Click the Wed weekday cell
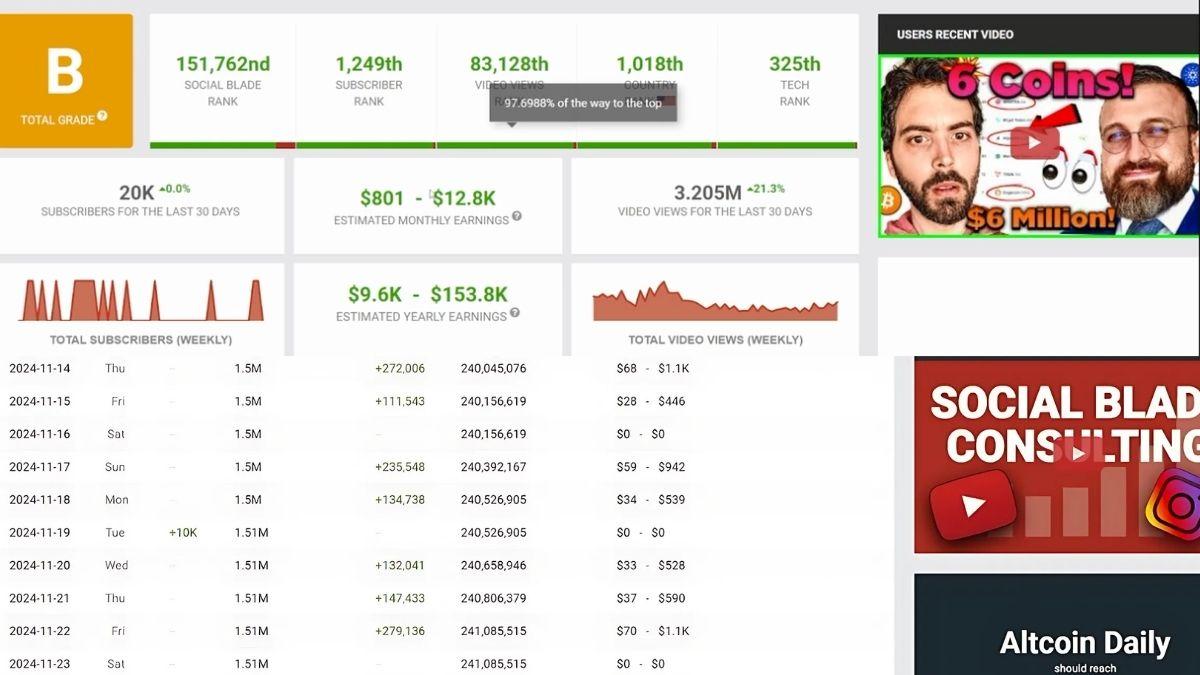This screenshot has height=675, width=1200. tap(116, 565)
